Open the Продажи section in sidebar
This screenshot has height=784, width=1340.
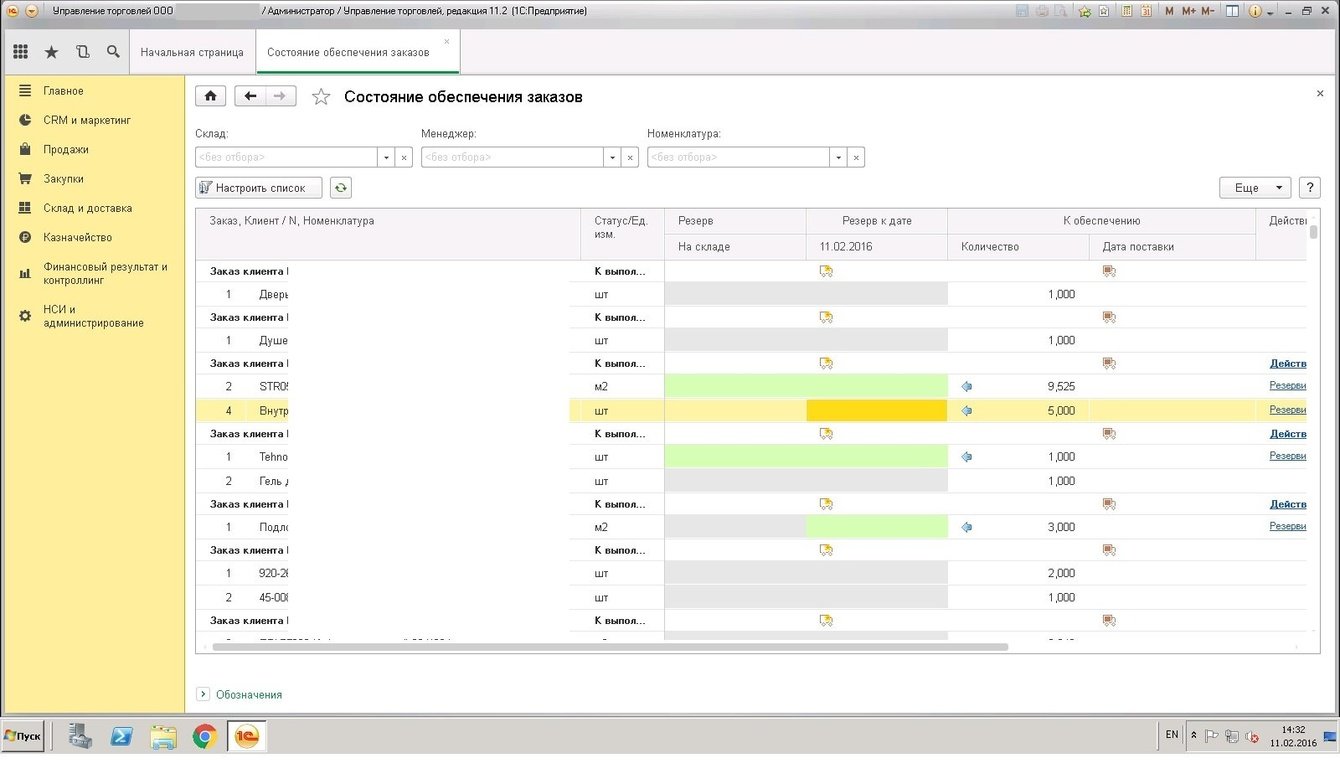coord(66,150)
